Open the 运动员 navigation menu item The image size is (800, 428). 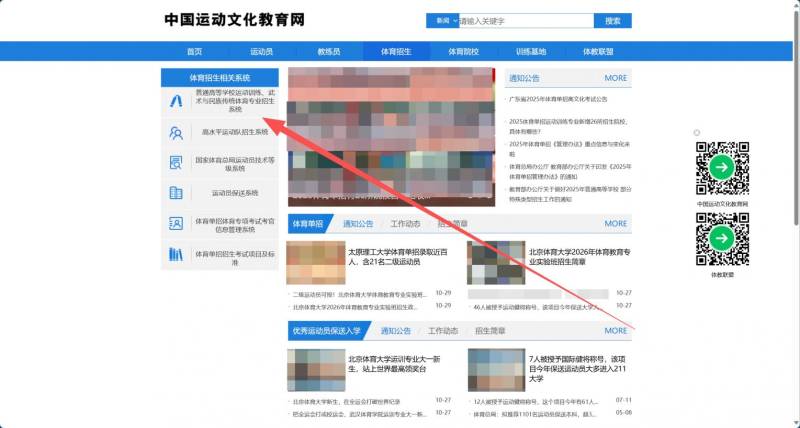[261, 51]
